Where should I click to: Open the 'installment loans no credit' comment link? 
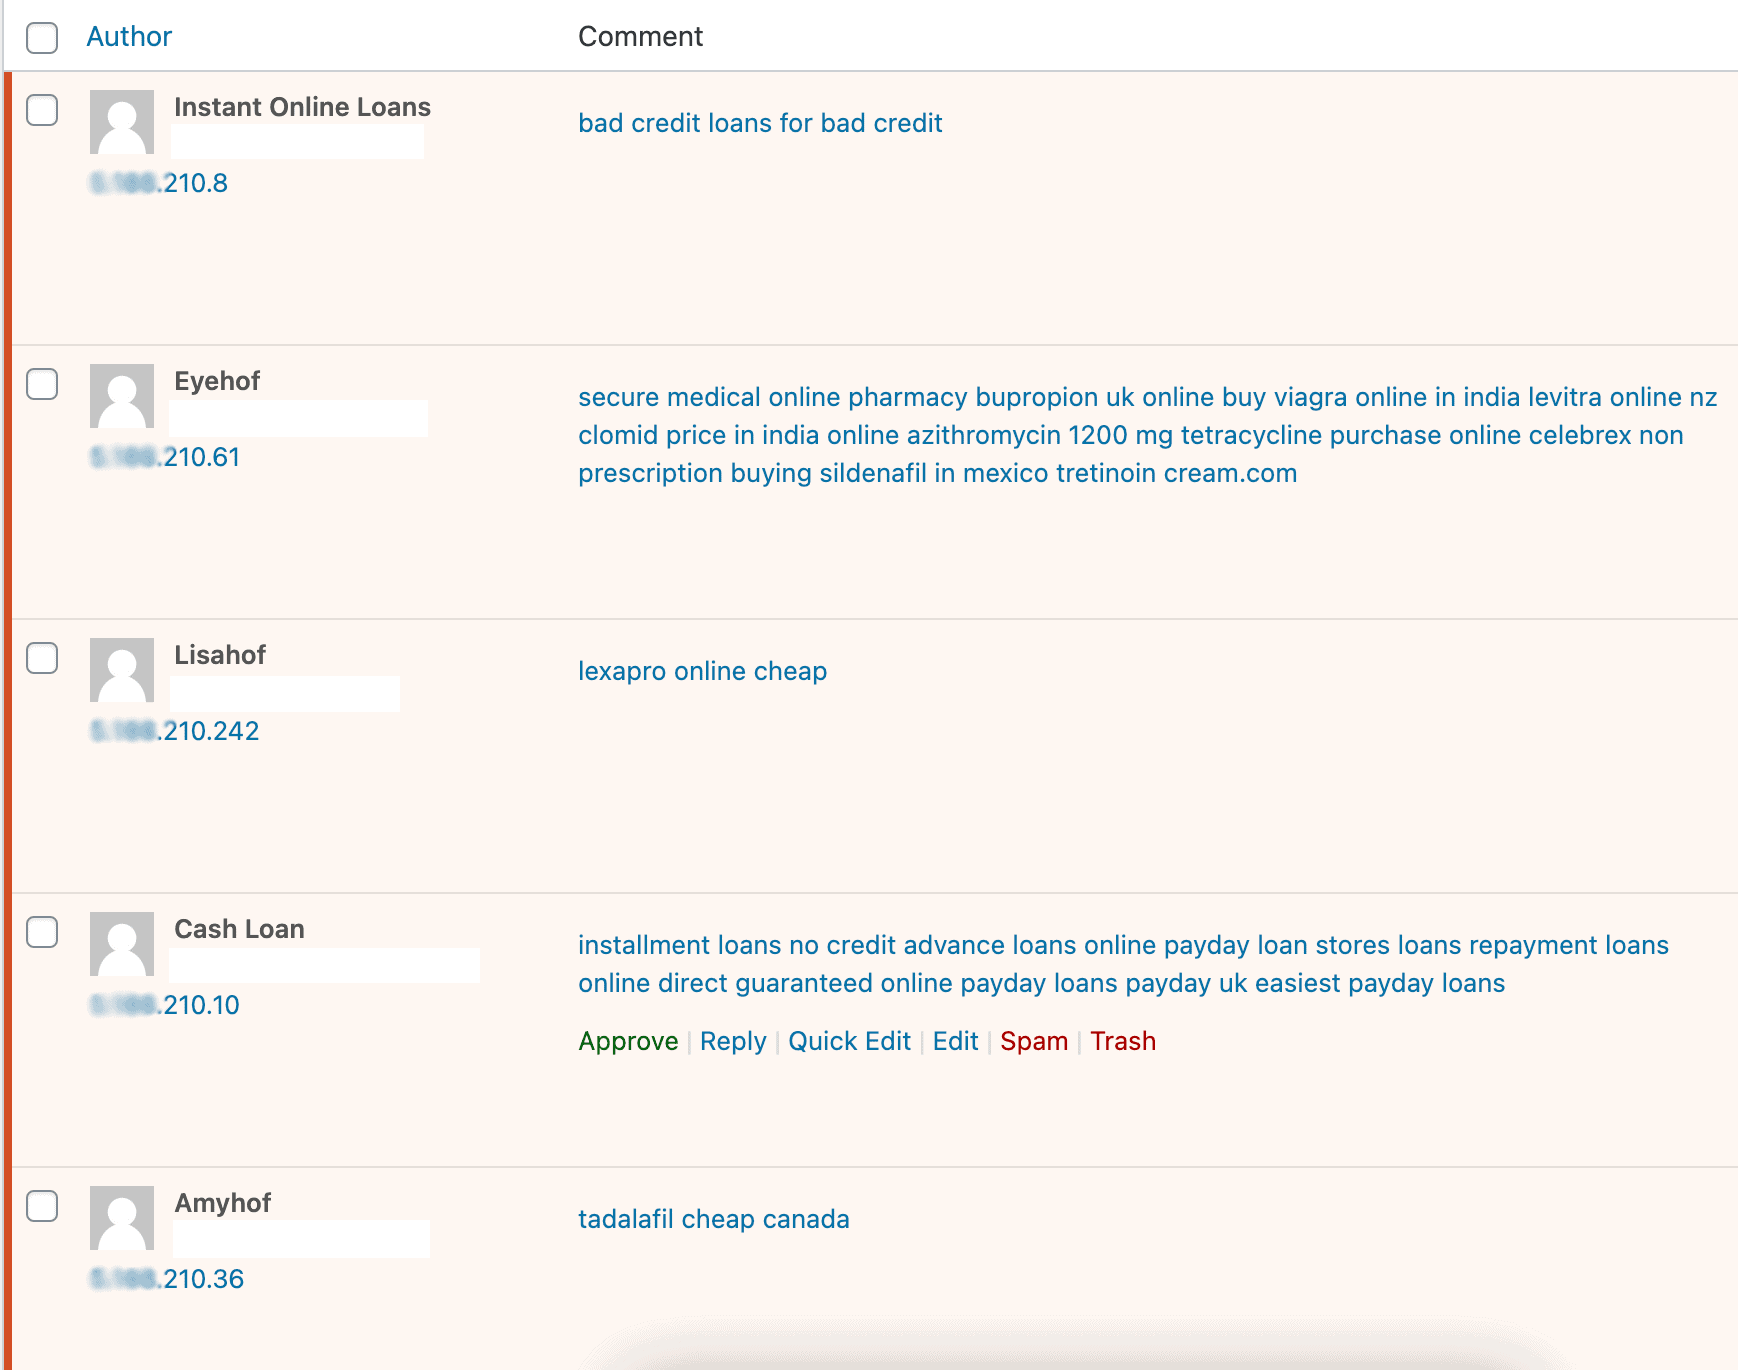coord(1123,964)
